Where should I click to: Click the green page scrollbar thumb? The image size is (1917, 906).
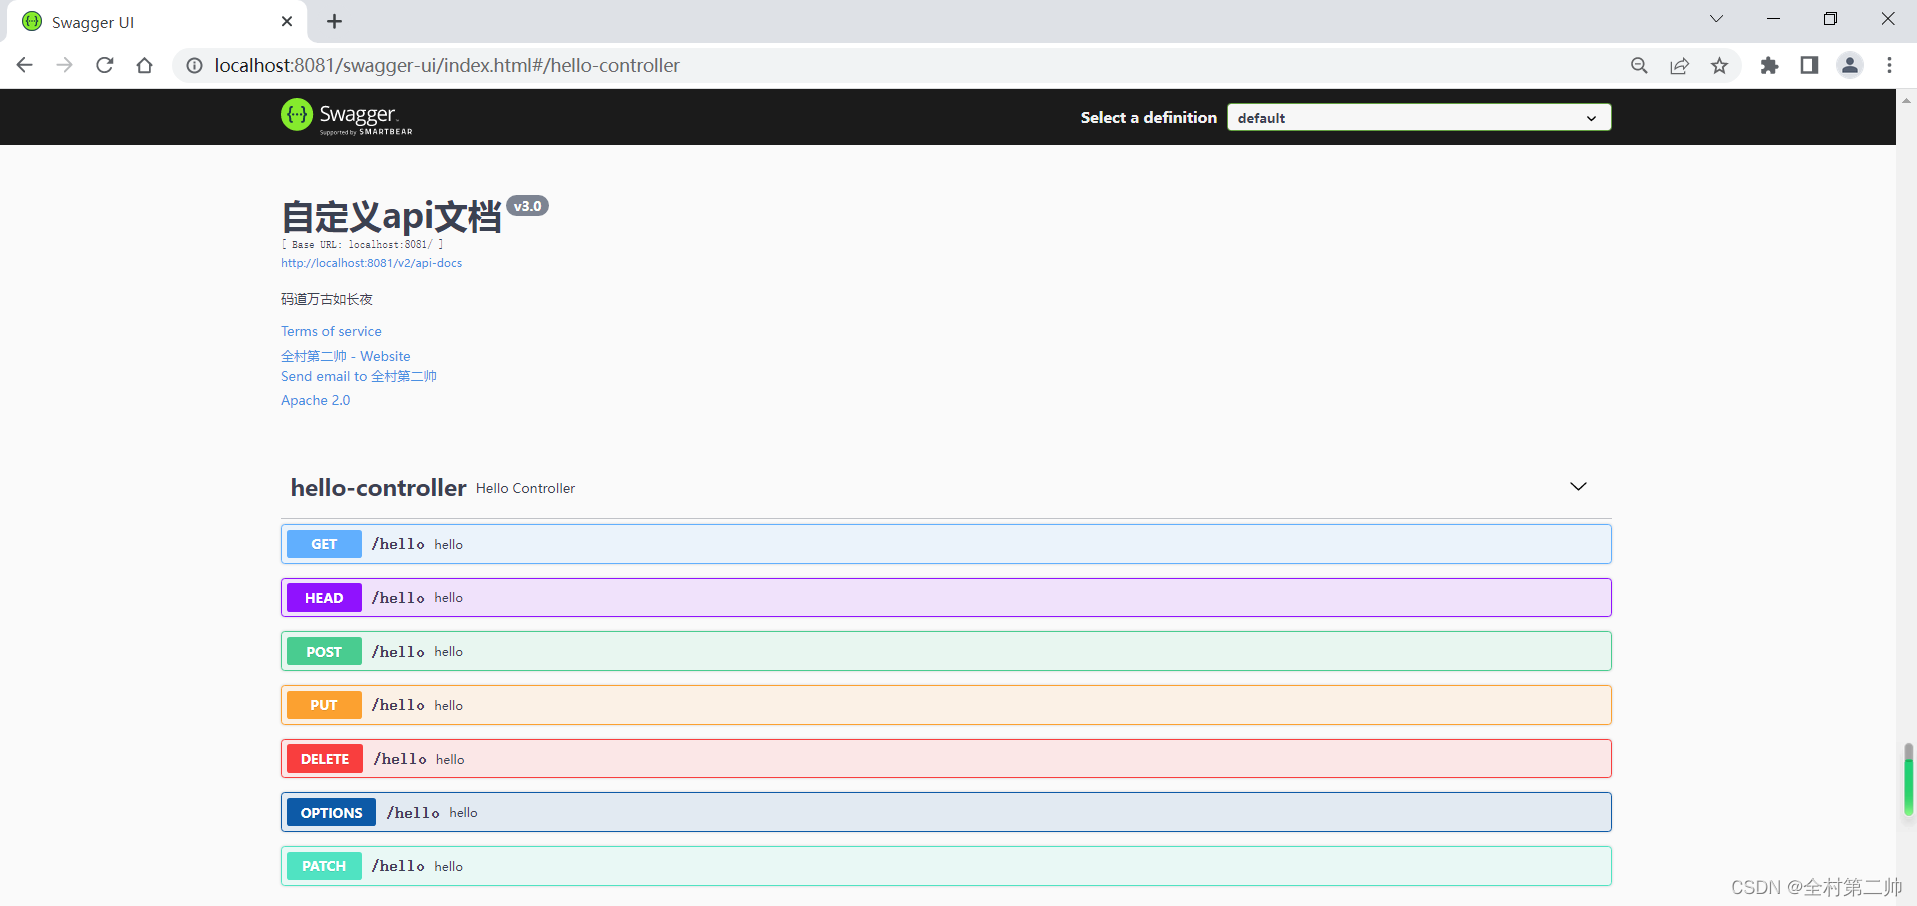pyautogui.click(x=1908, y=780)
